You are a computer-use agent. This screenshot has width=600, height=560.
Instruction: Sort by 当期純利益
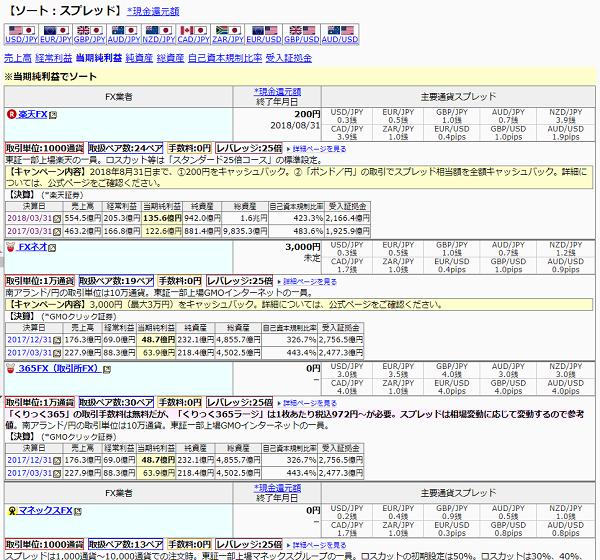pyautogui.click(x=99, y=58)
